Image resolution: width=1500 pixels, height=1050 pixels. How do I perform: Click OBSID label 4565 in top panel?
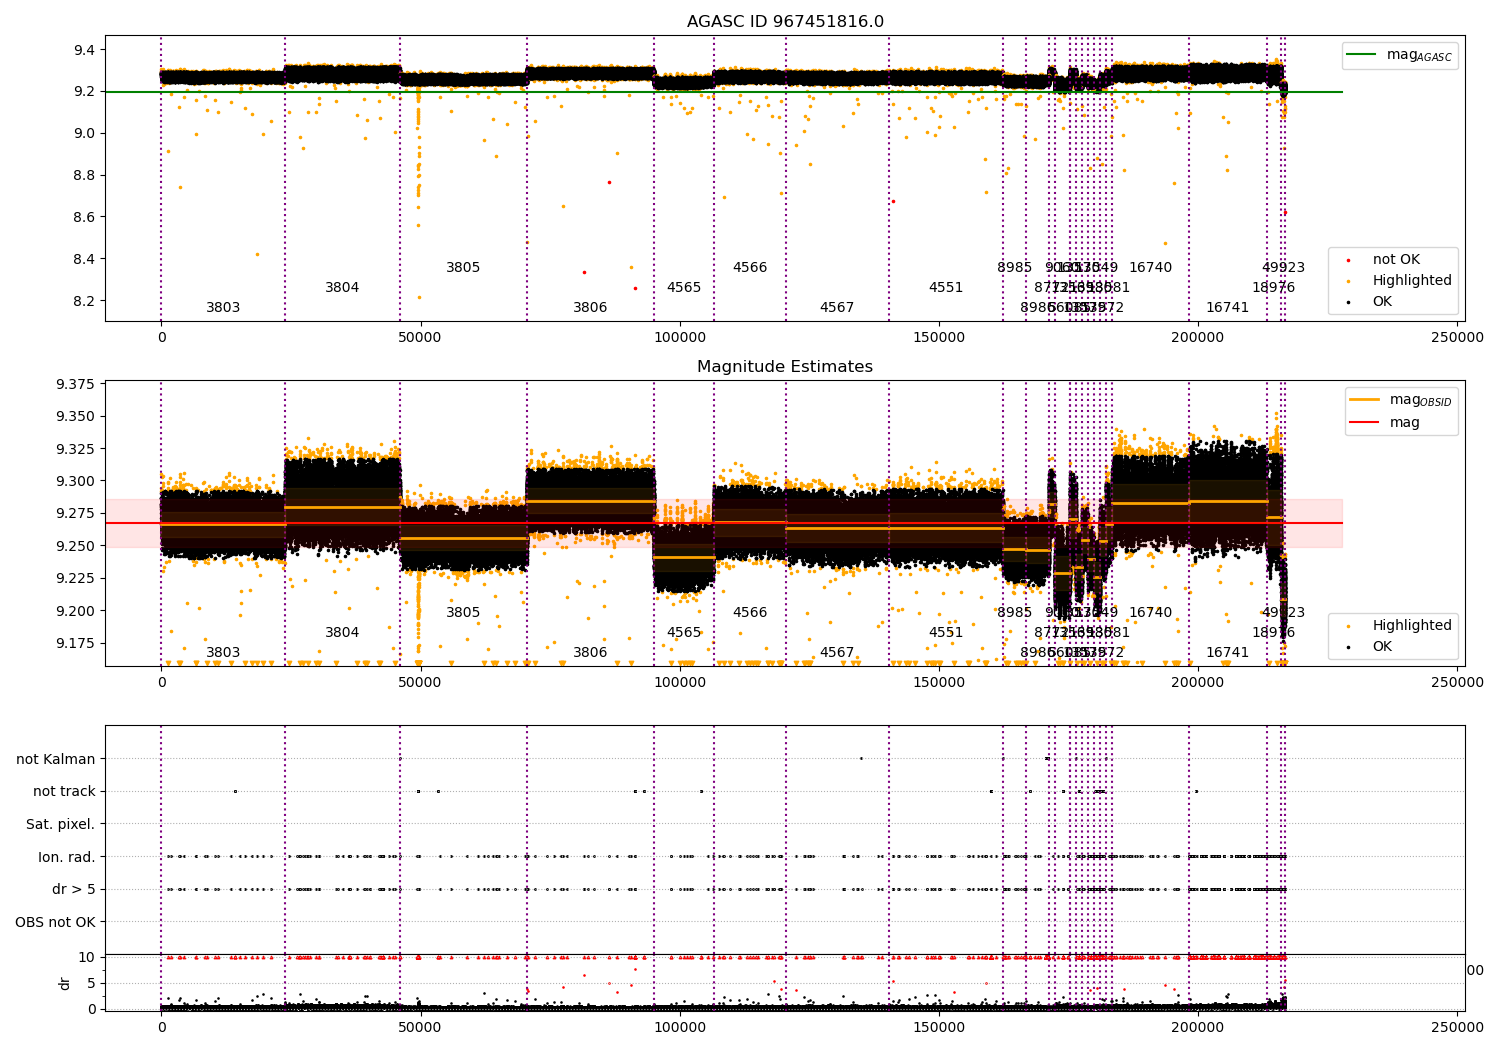pos(684,288)
